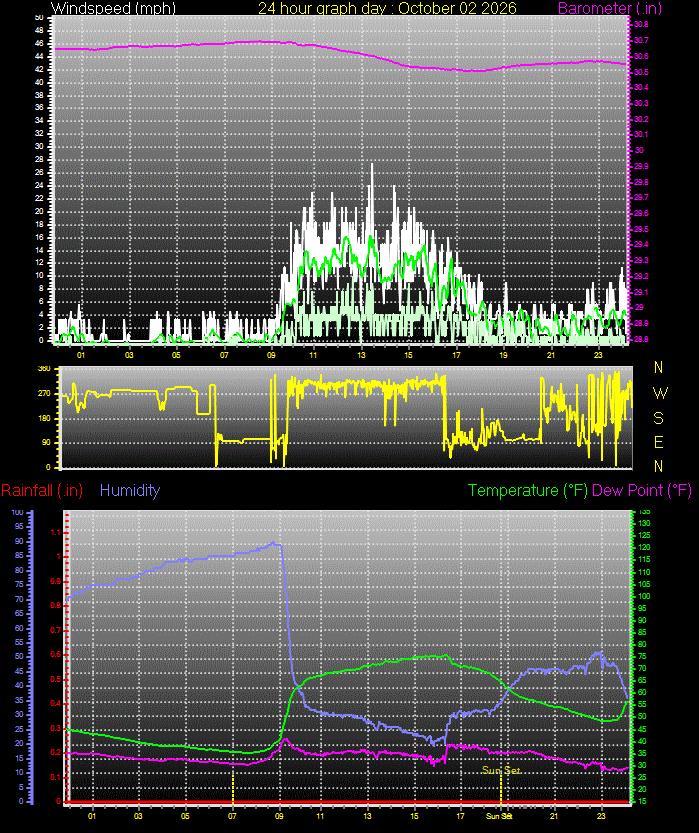Click the green 'Temperature (°F)' label

[x=528, y=490]
